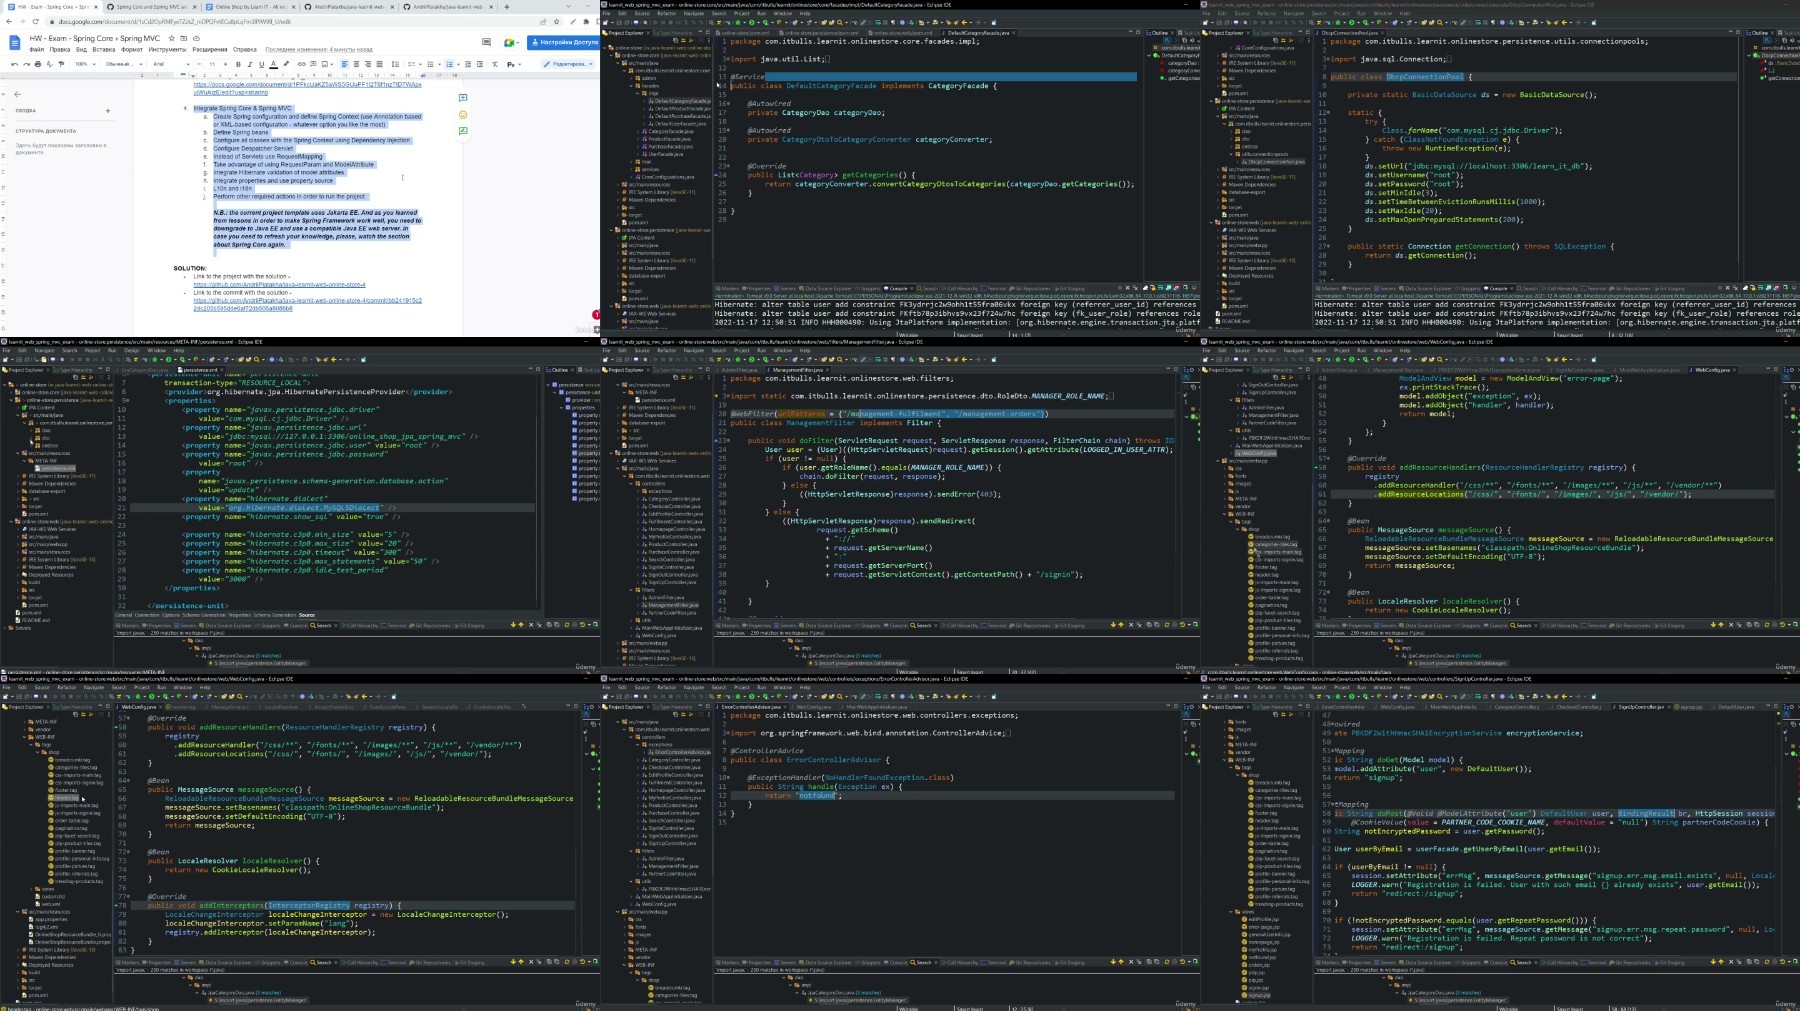The image size is (1800, 1011).
Task: Open the Arial font dropdown
Action: (170, 64)
